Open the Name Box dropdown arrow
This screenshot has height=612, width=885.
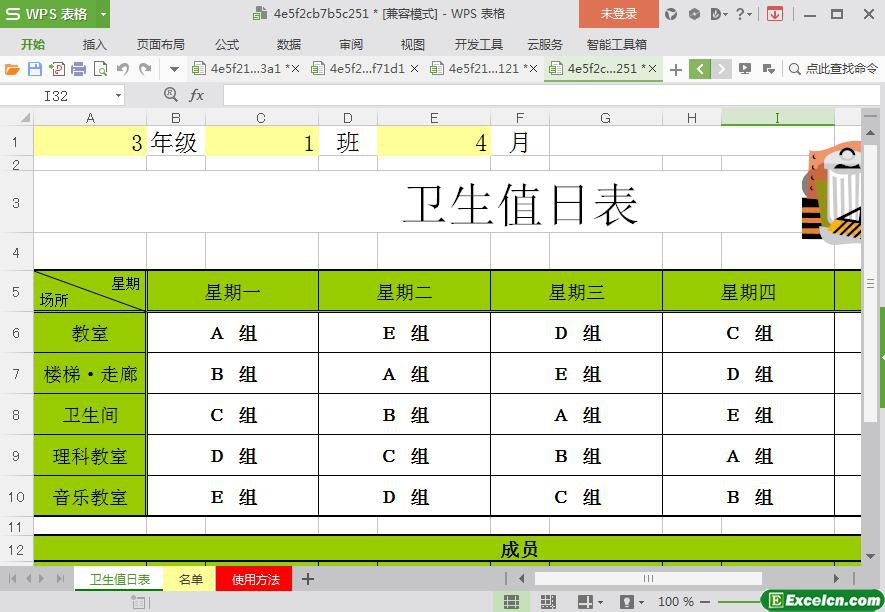[118, 95]
